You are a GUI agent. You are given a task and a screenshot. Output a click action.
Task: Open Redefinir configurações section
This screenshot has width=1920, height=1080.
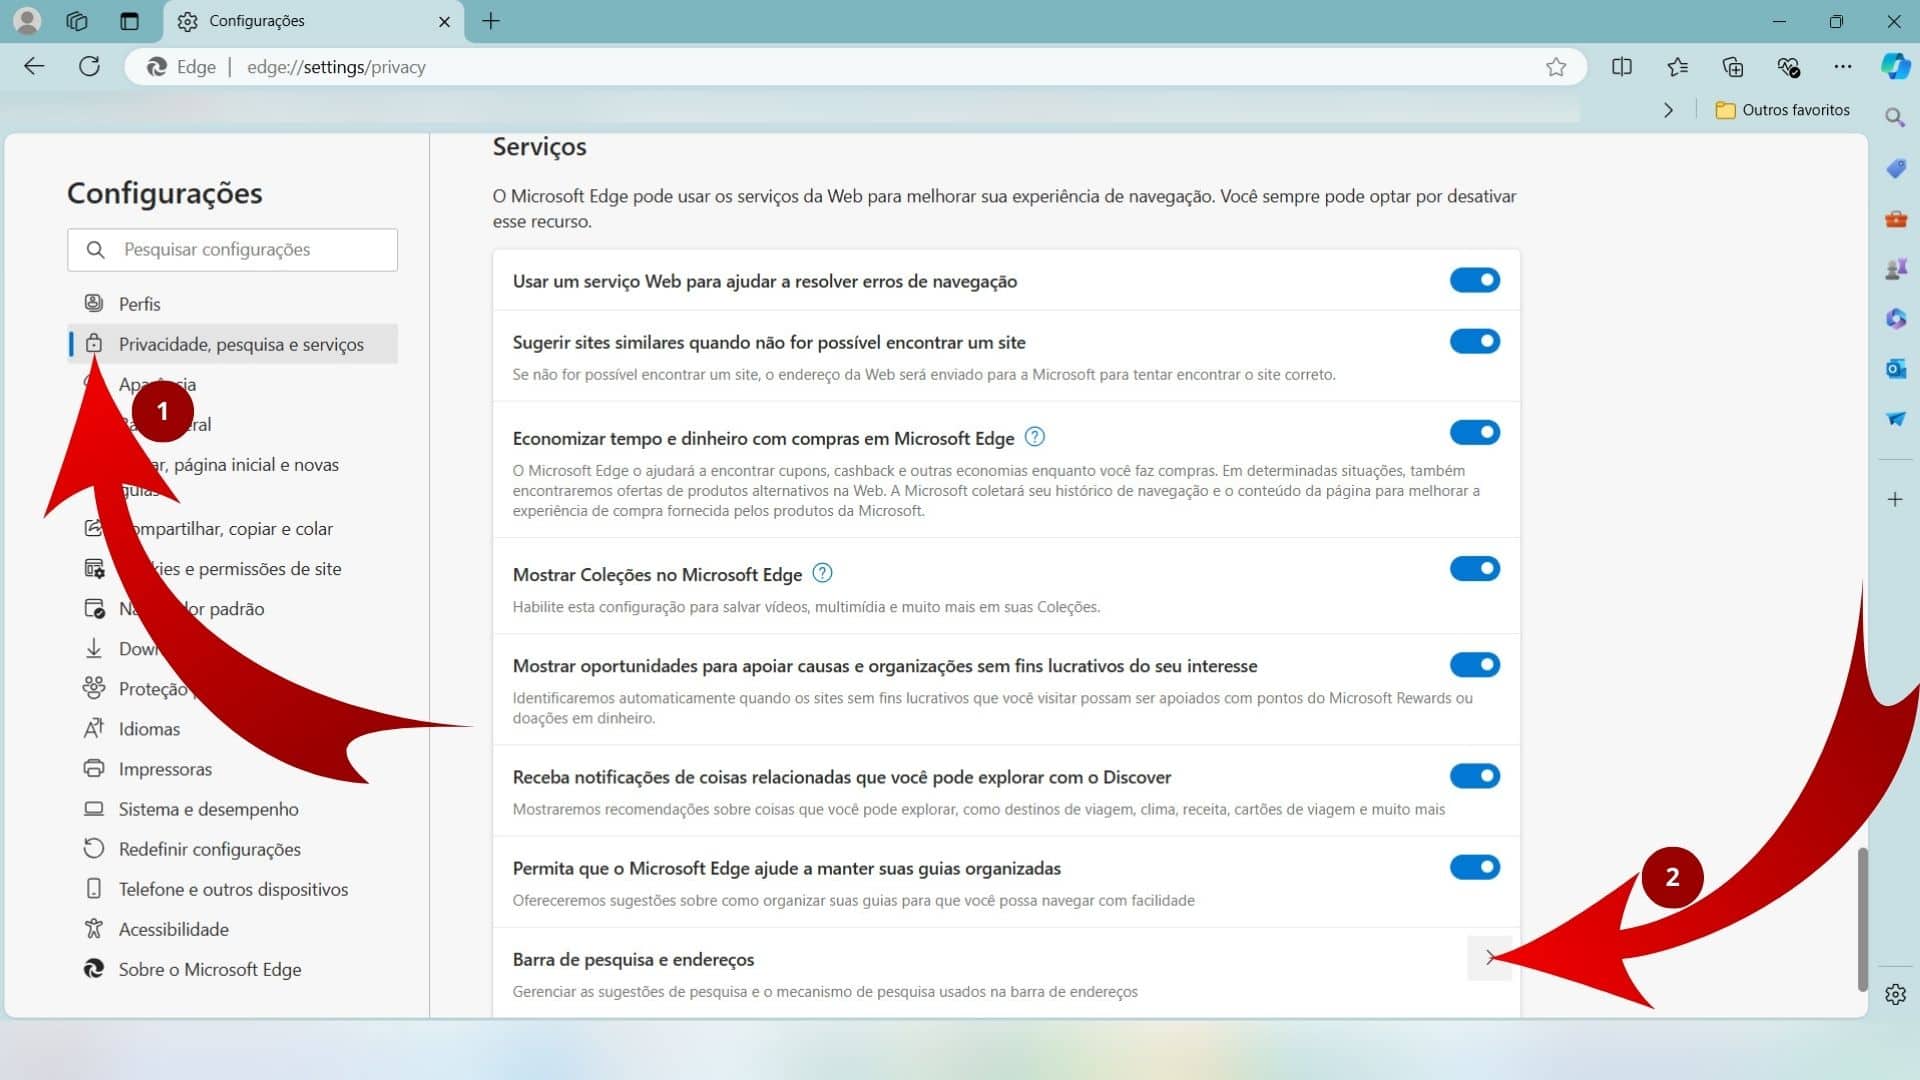pos(232,849)
